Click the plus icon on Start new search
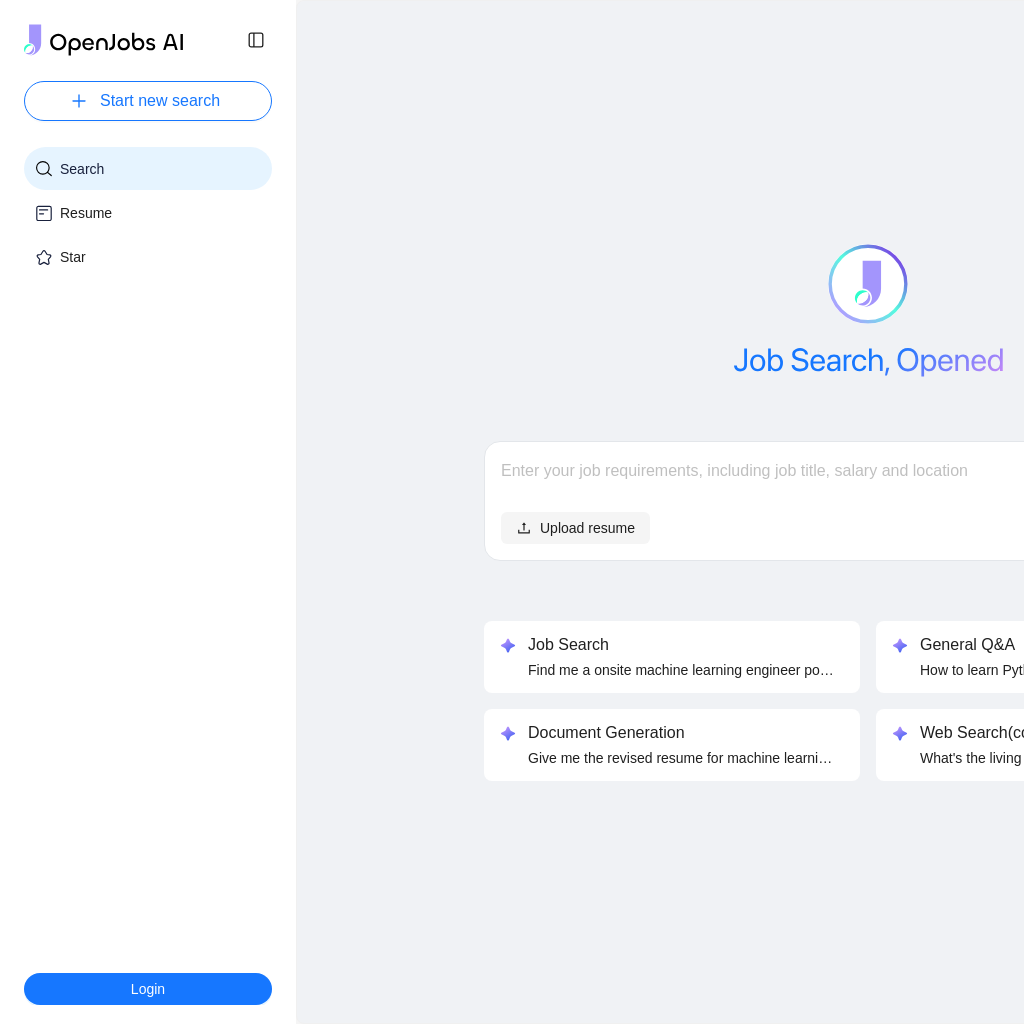The image size is (1024, 1024). (x=79, y=101)
